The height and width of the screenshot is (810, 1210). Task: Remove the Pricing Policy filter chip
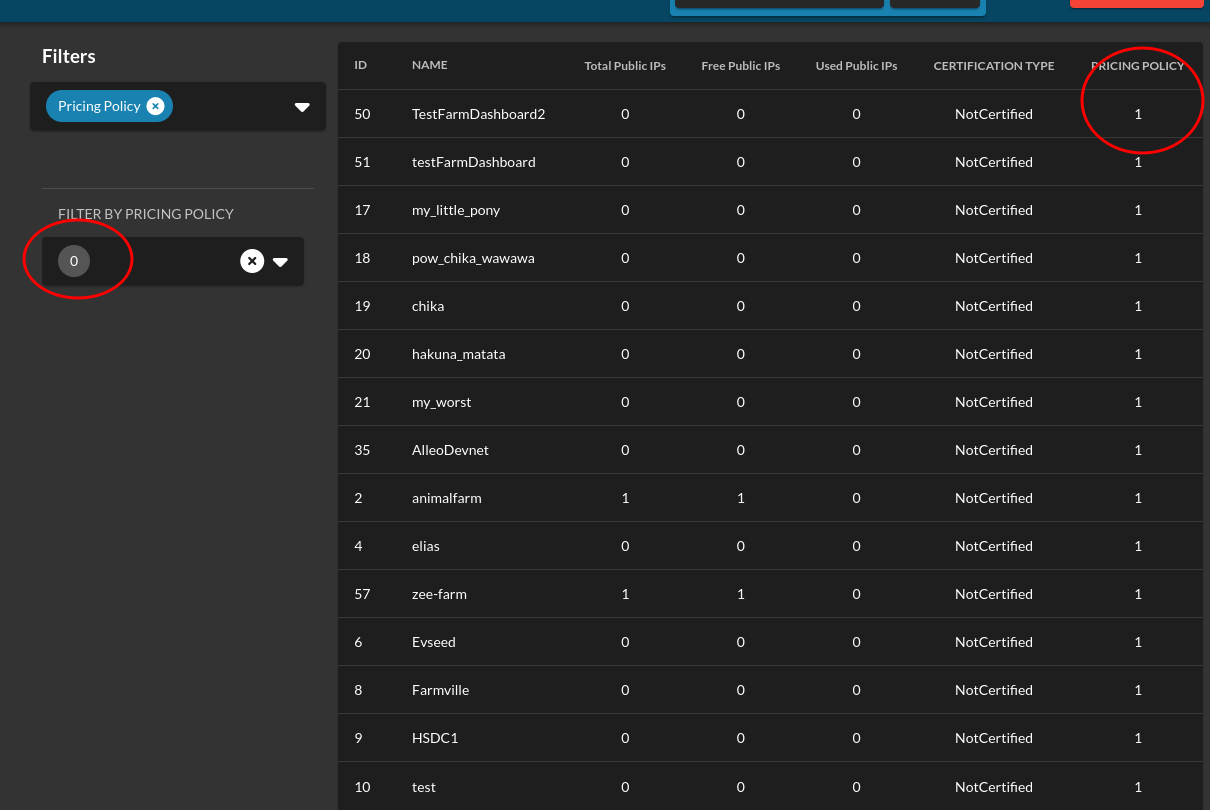156,105
